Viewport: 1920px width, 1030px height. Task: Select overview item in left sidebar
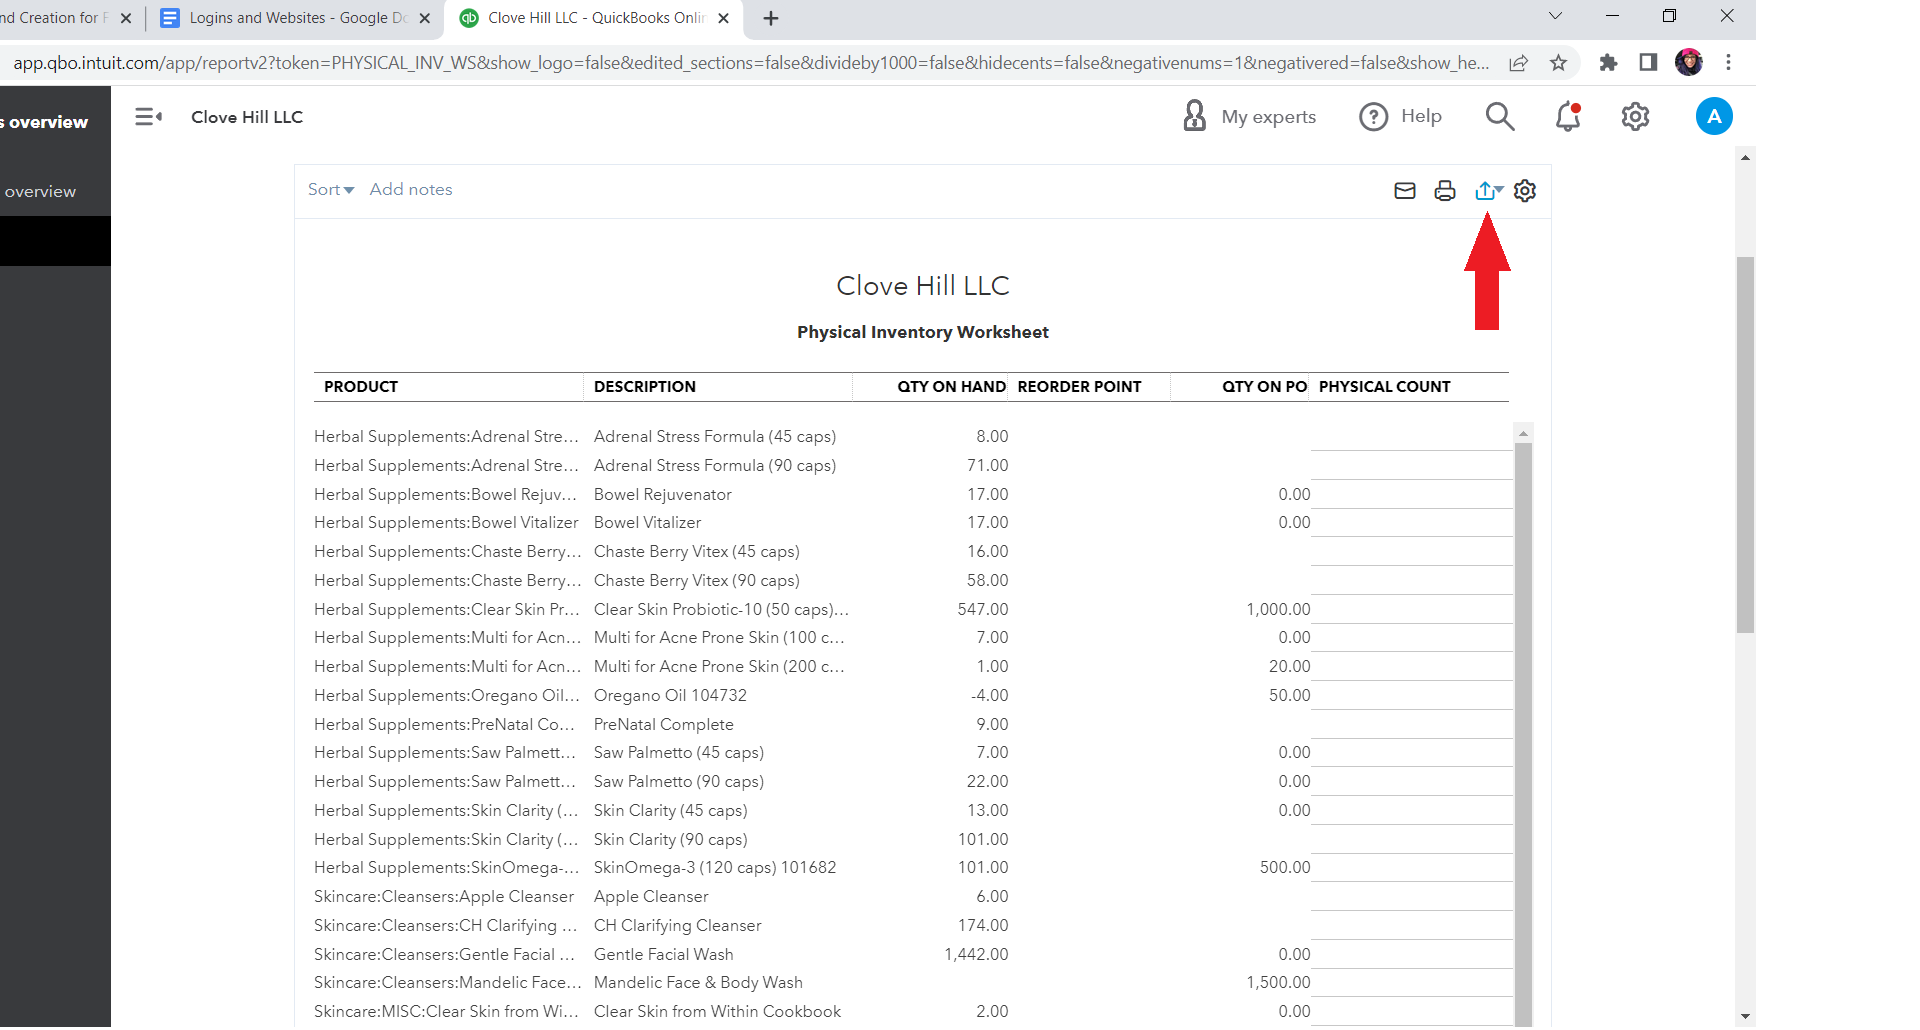coord(41,192)
